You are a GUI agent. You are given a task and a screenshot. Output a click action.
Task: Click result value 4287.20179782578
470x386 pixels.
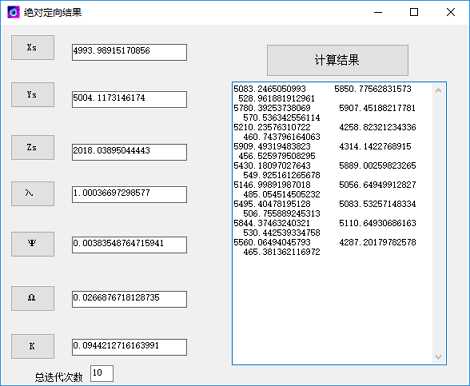click(378, 242)
